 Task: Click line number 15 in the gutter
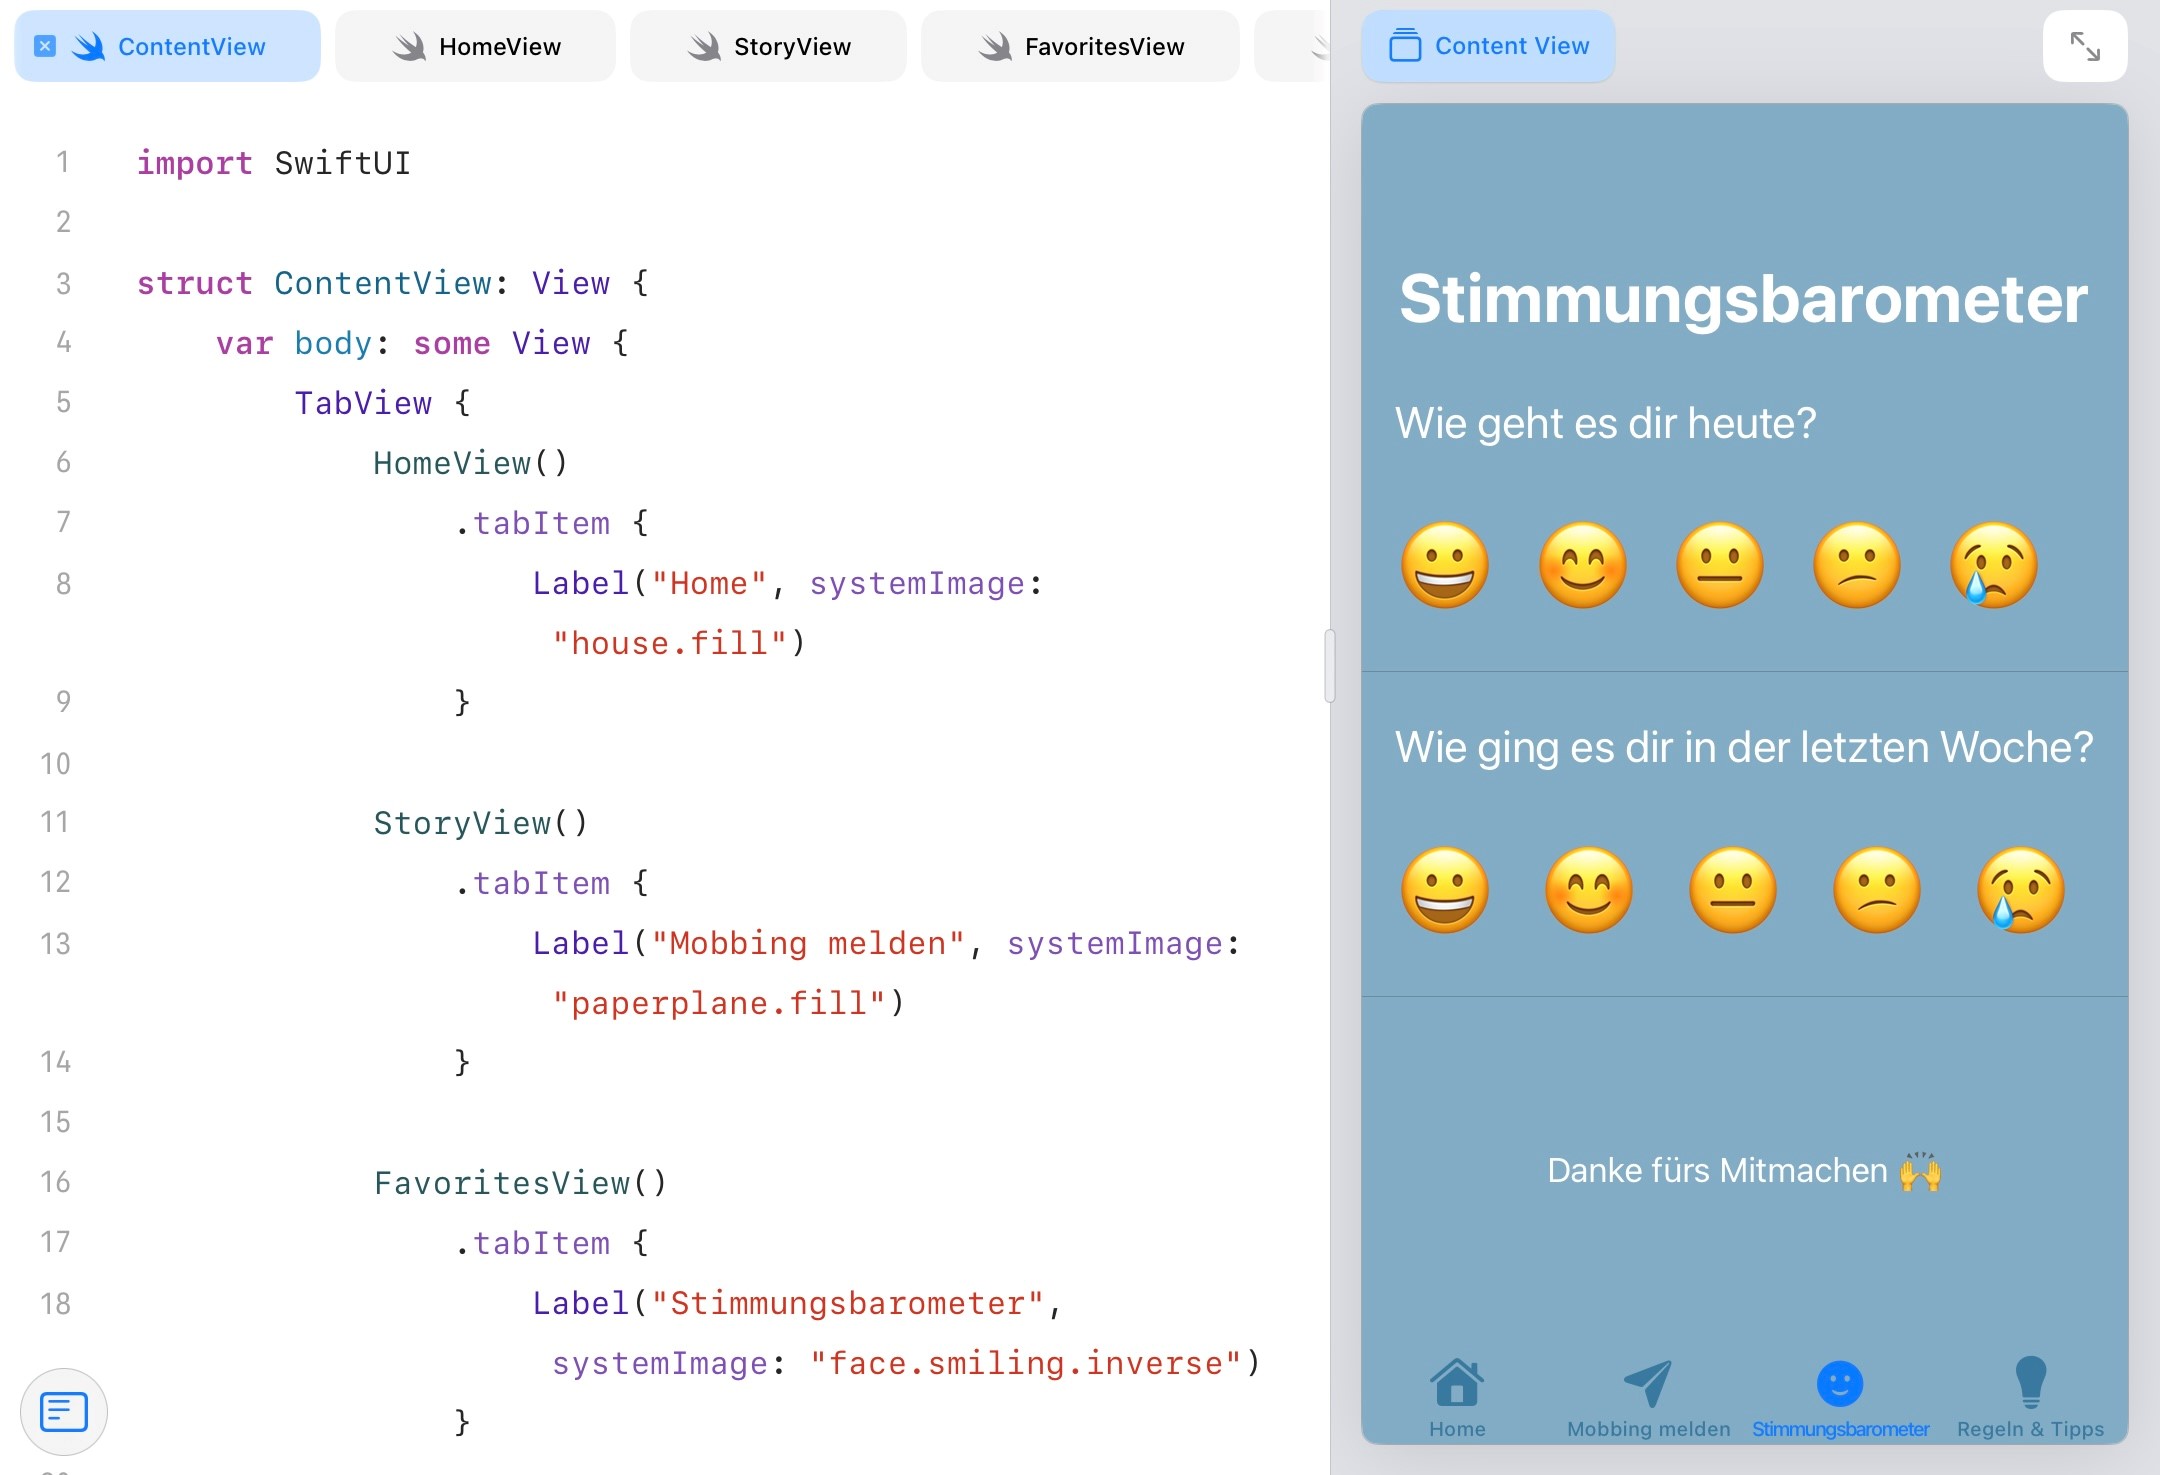pos(55,1121)
